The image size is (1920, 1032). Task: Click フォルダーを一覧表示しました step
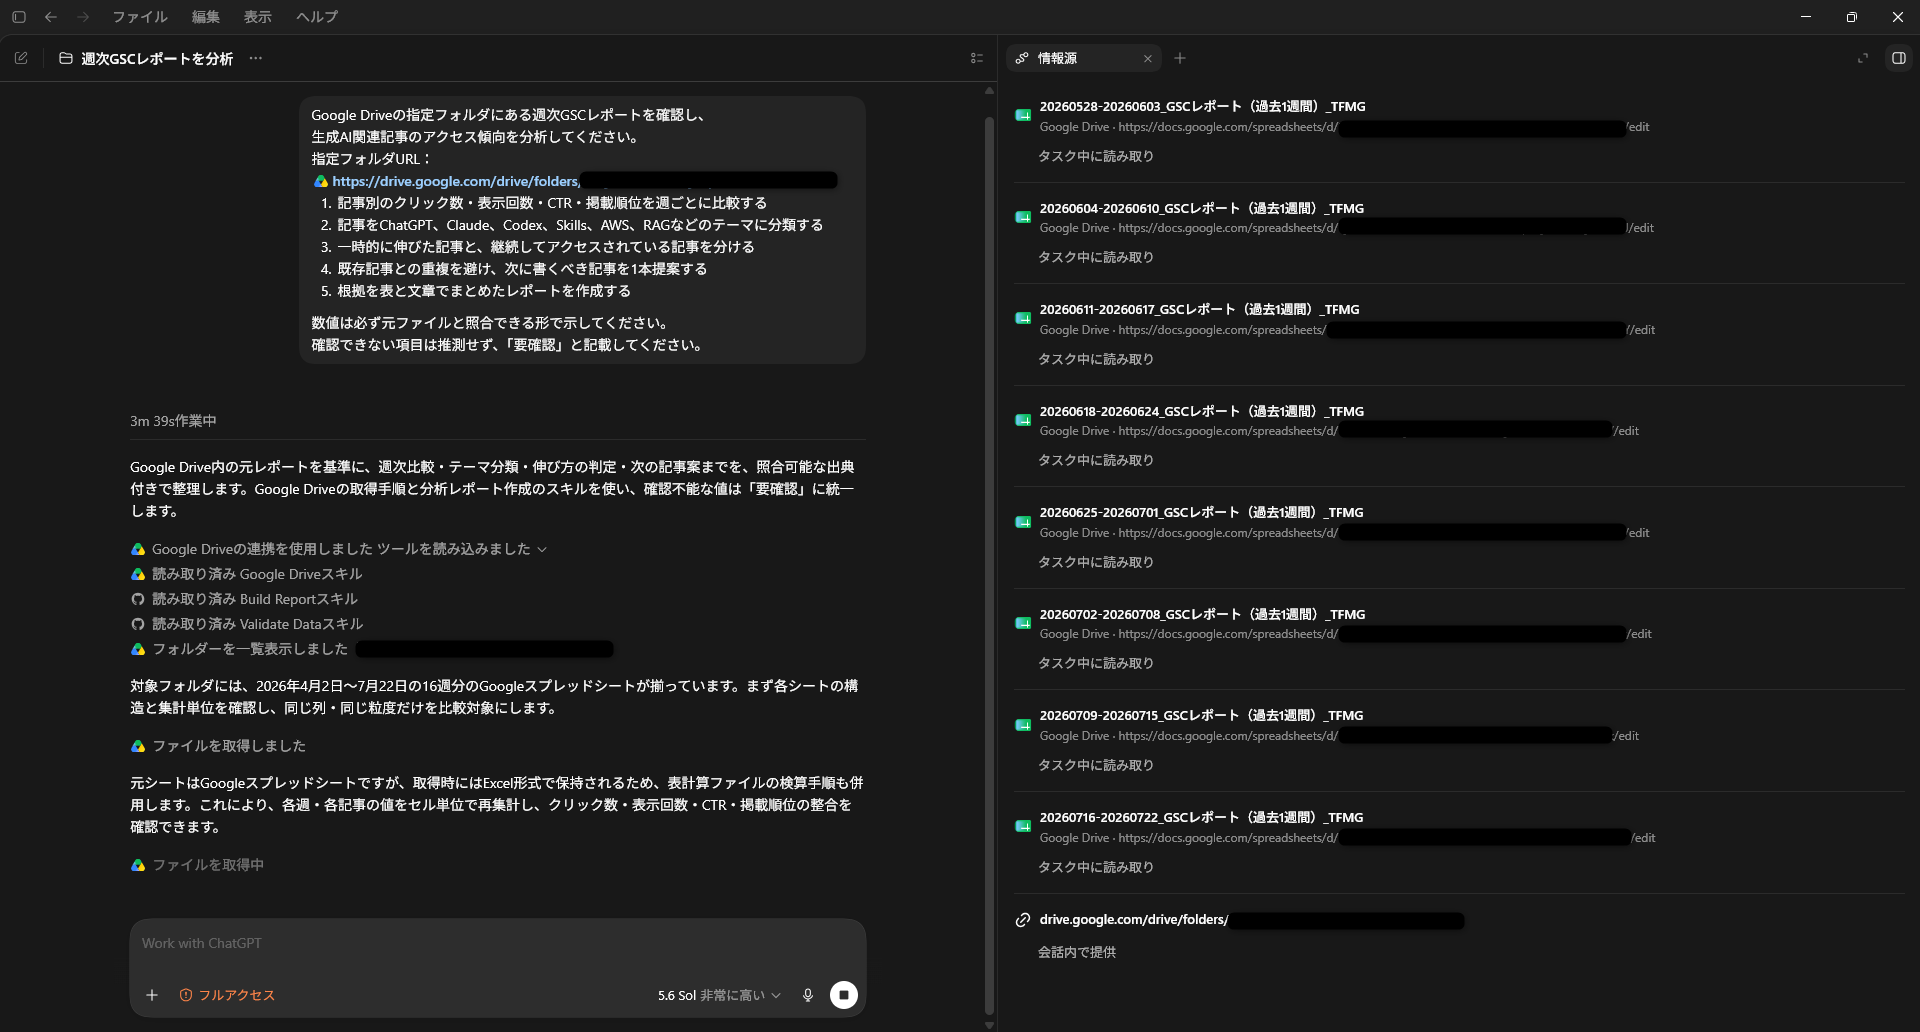click(x=250, y=649)
